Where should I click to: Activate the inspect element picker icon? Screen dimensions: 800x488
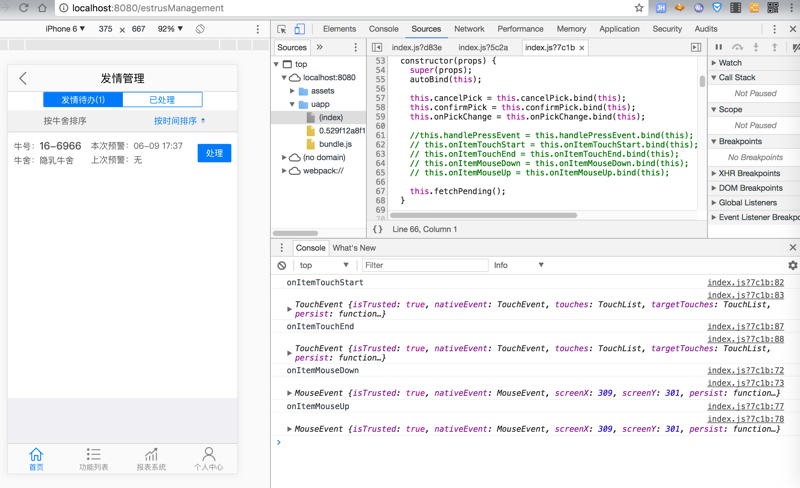282,29
